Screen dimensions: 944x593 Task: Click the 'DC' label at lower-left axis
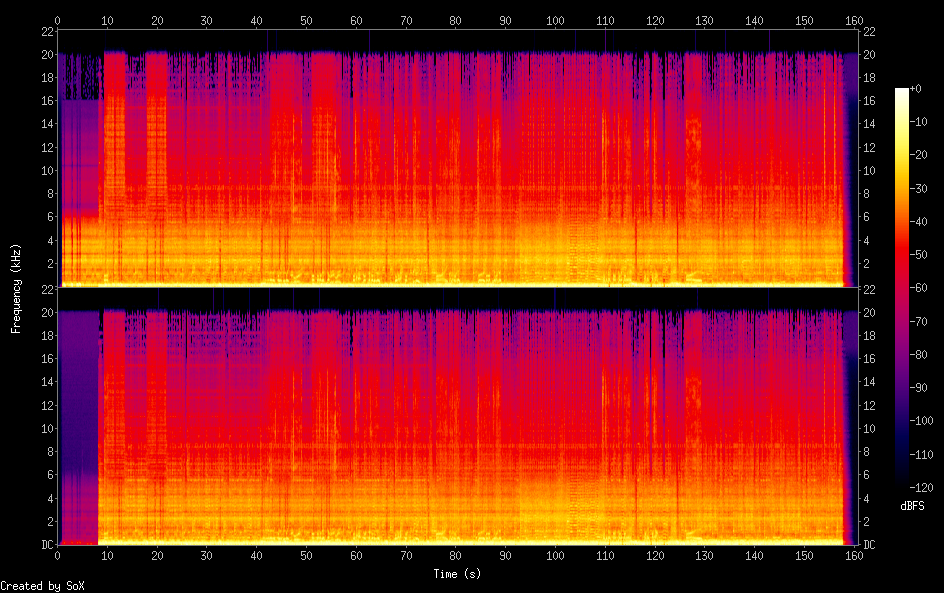click(47, 545)
